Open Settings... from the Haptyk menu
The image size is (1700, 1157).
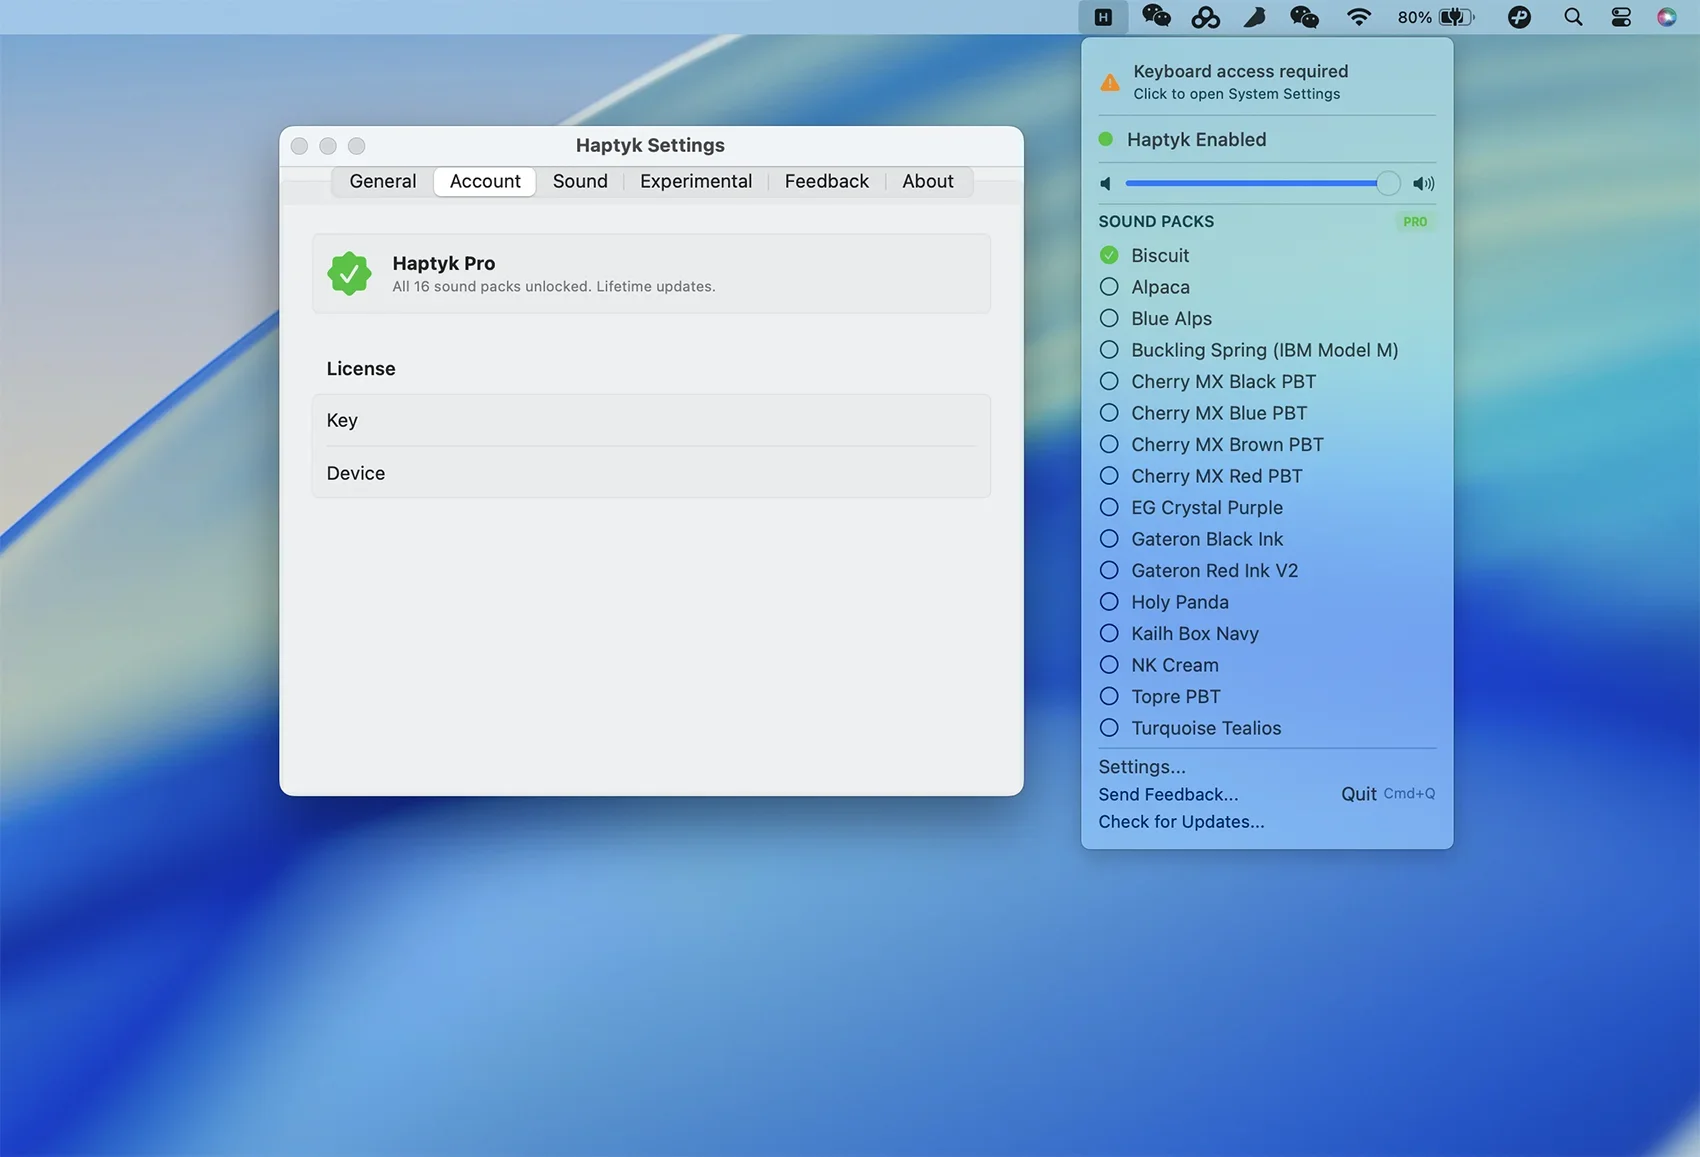1142,767
